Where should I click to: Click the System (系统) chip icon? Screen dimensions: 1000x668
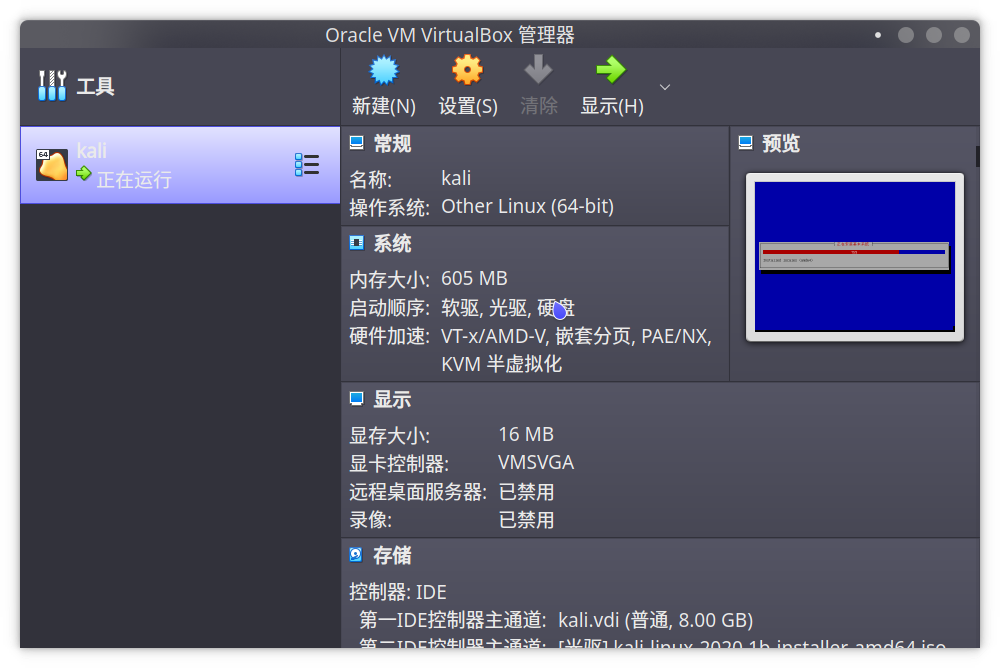pyautogui.click(x=357, y=242)
